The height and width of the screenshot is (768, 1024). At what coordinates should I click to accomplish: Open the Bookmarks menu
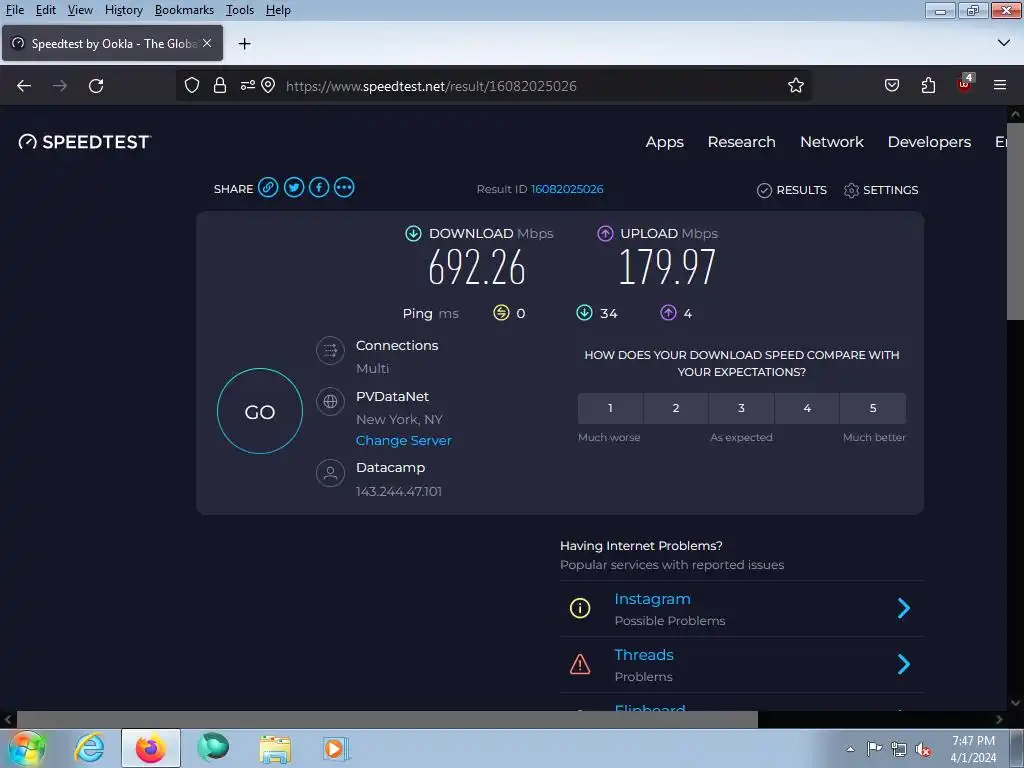(184, 10)
